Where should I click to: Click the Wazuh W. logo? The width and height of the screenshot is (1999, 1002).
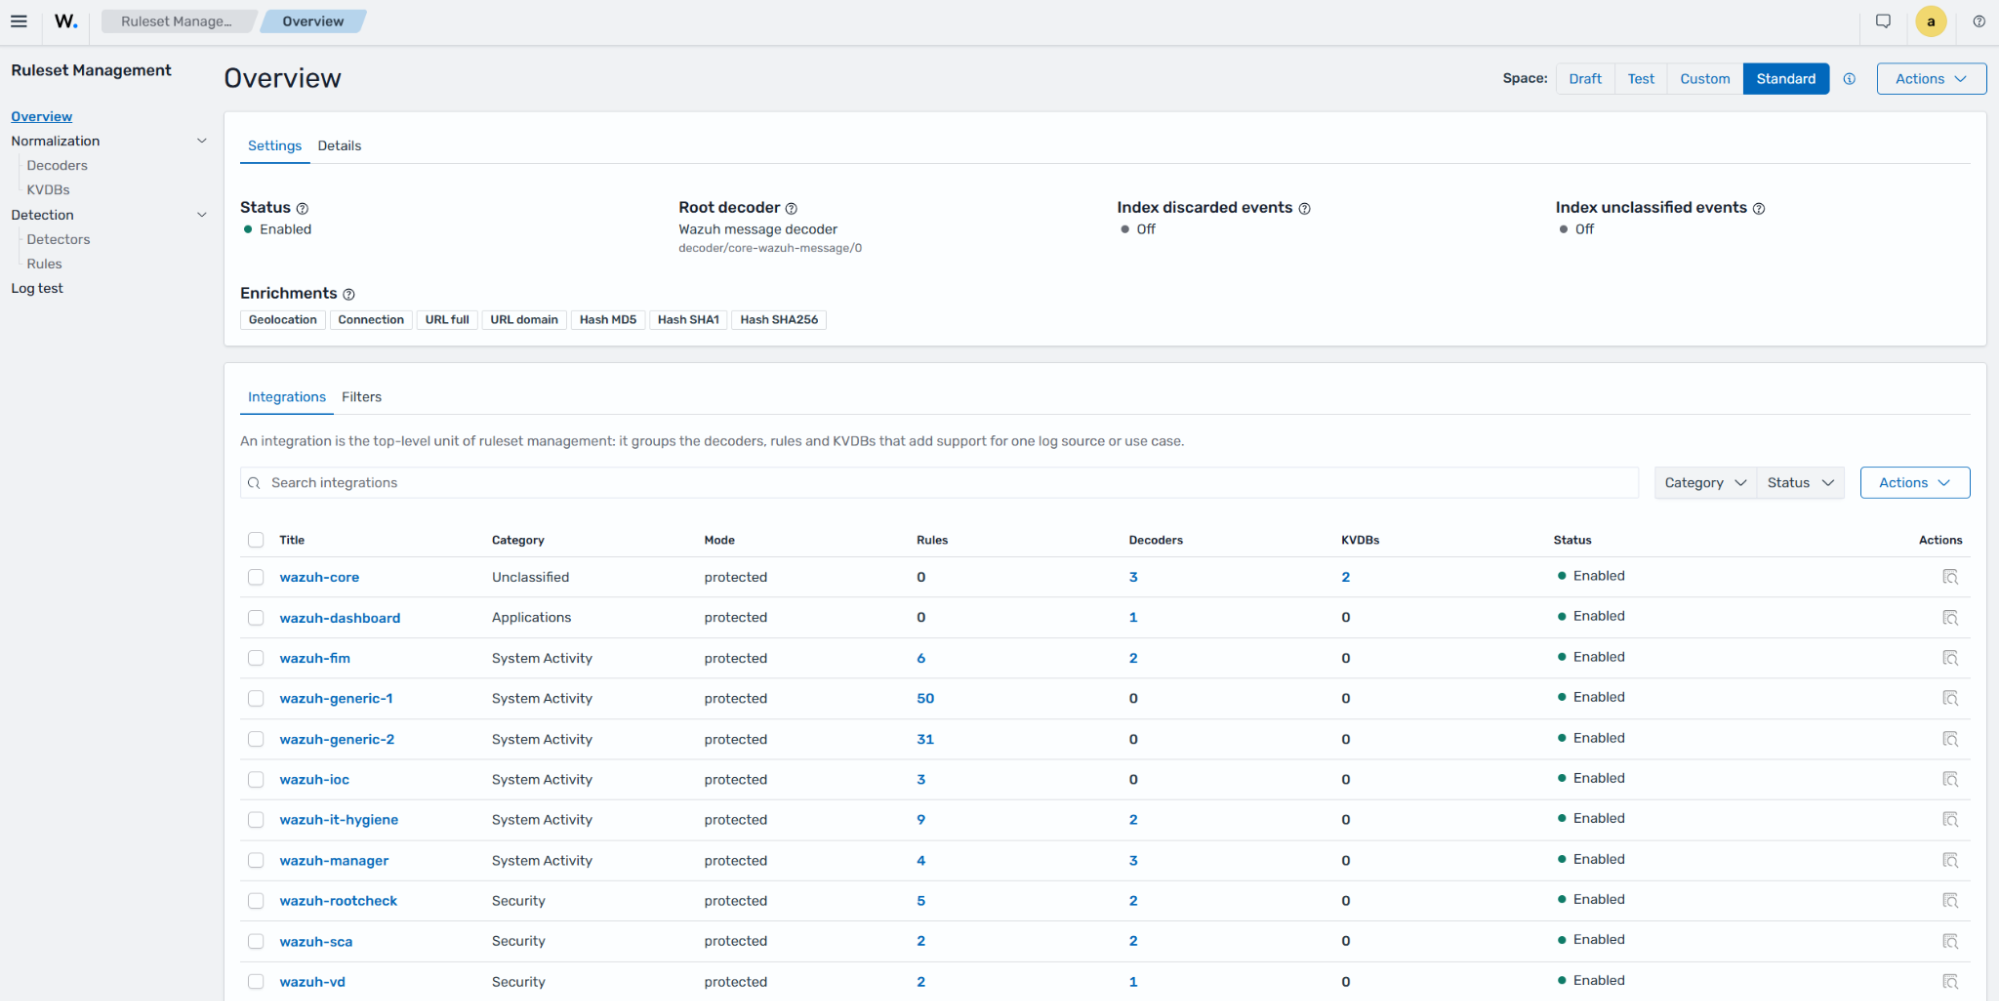point(66,21)
